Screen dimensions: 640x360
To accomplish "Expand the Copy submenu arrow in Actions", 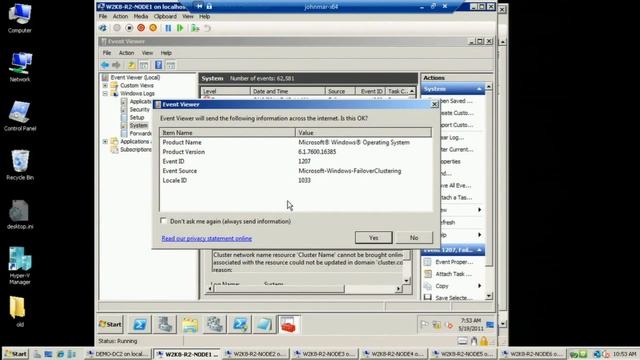I will 479,286.
